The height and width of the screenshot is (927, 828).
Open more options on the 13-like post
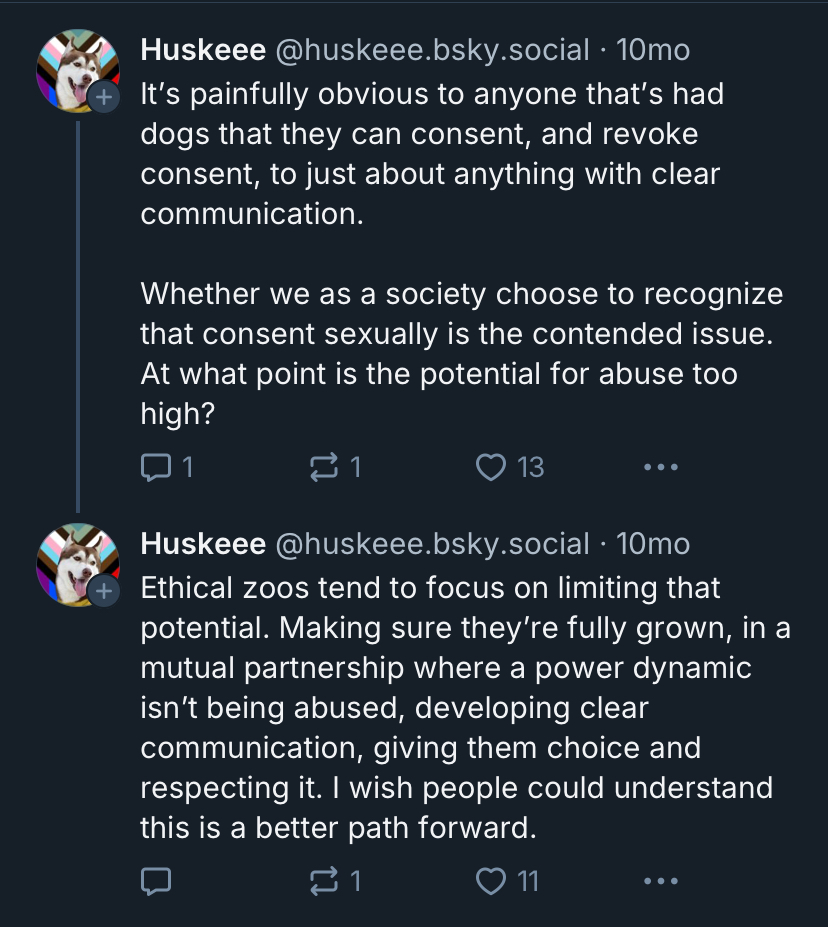point(661,466)
